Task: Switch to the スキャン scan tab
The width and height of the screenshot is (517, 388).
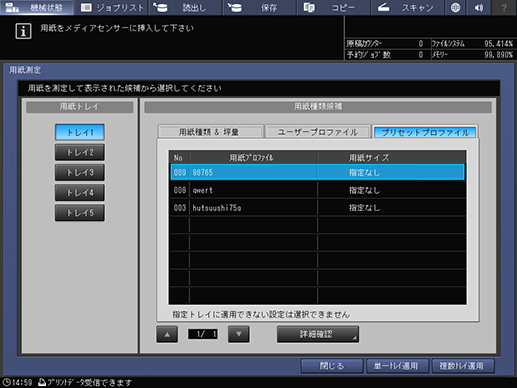Action: 408,7
